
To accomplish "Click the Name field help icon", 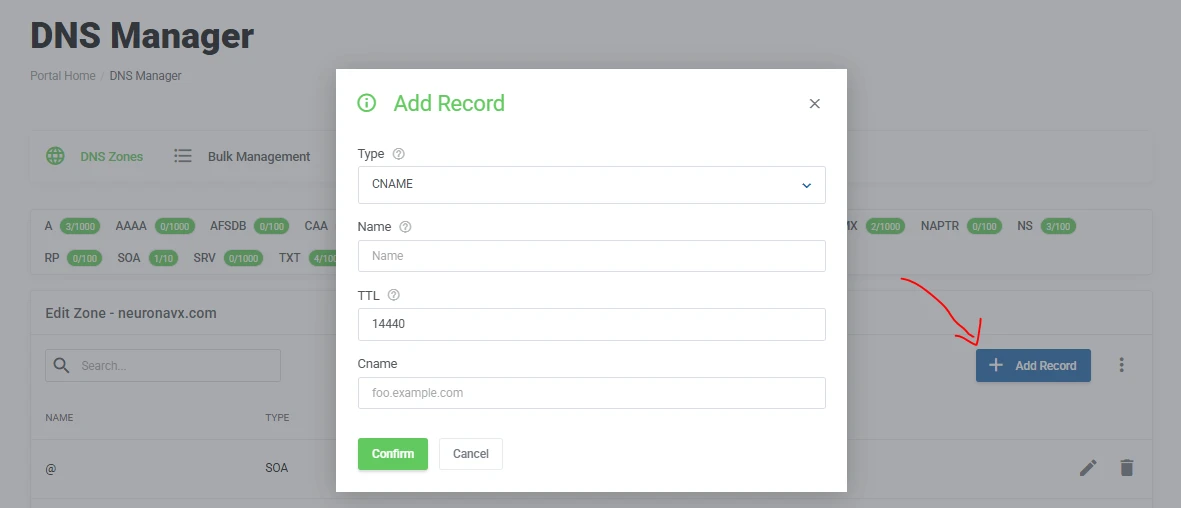I will coord(405,227).
